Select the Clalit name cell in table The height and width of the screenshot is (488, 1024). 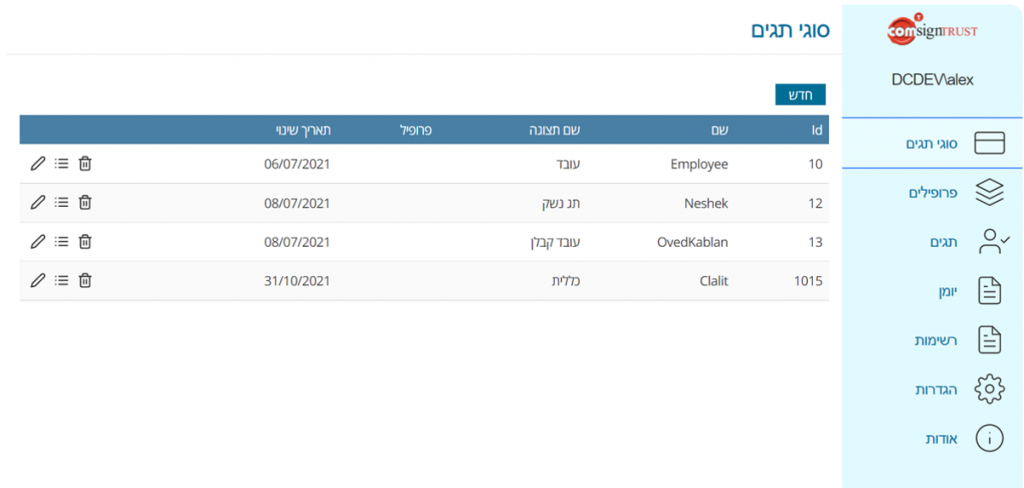pyautogui.click(x=706, y=281)
